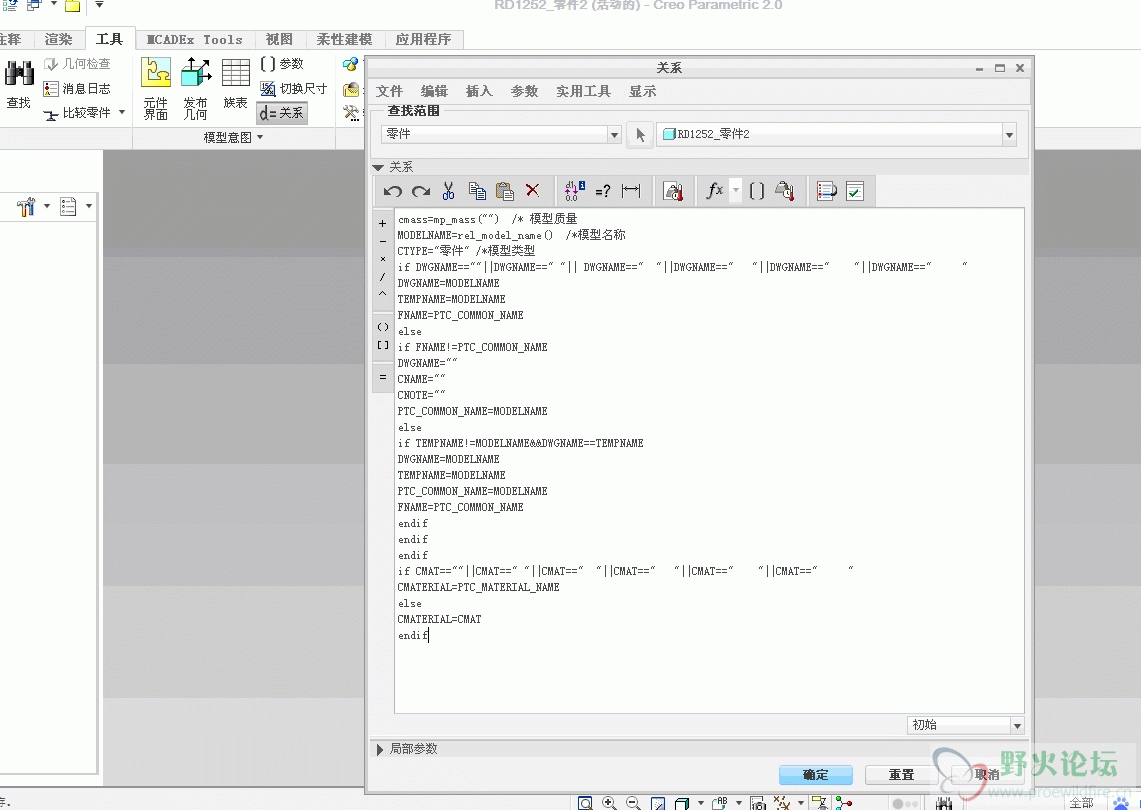Evaluate expression with the =? icon

coord(603,191)
